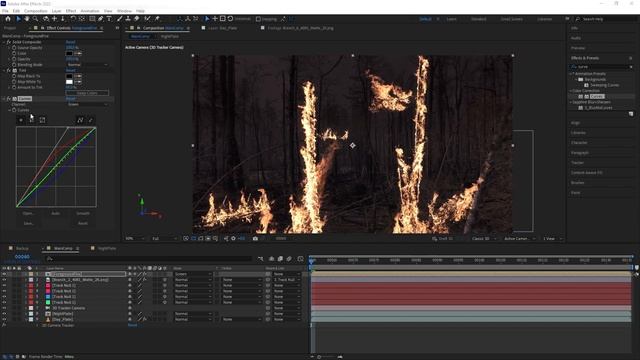Open the Blending Mode dropdown set to Normal

click(x=87, y=65)
